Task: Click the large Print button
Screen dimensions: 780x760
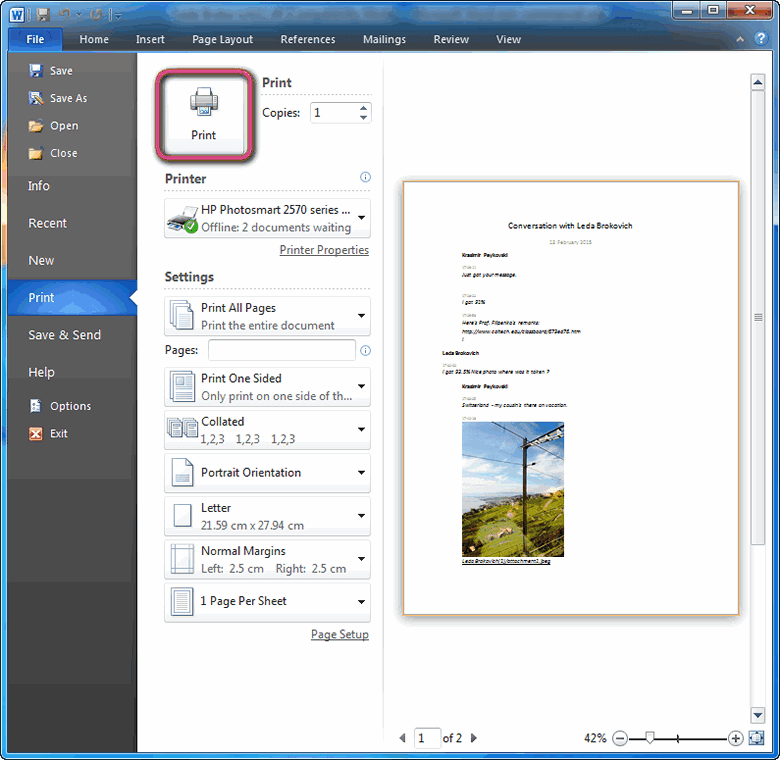Action: point(204,115)
